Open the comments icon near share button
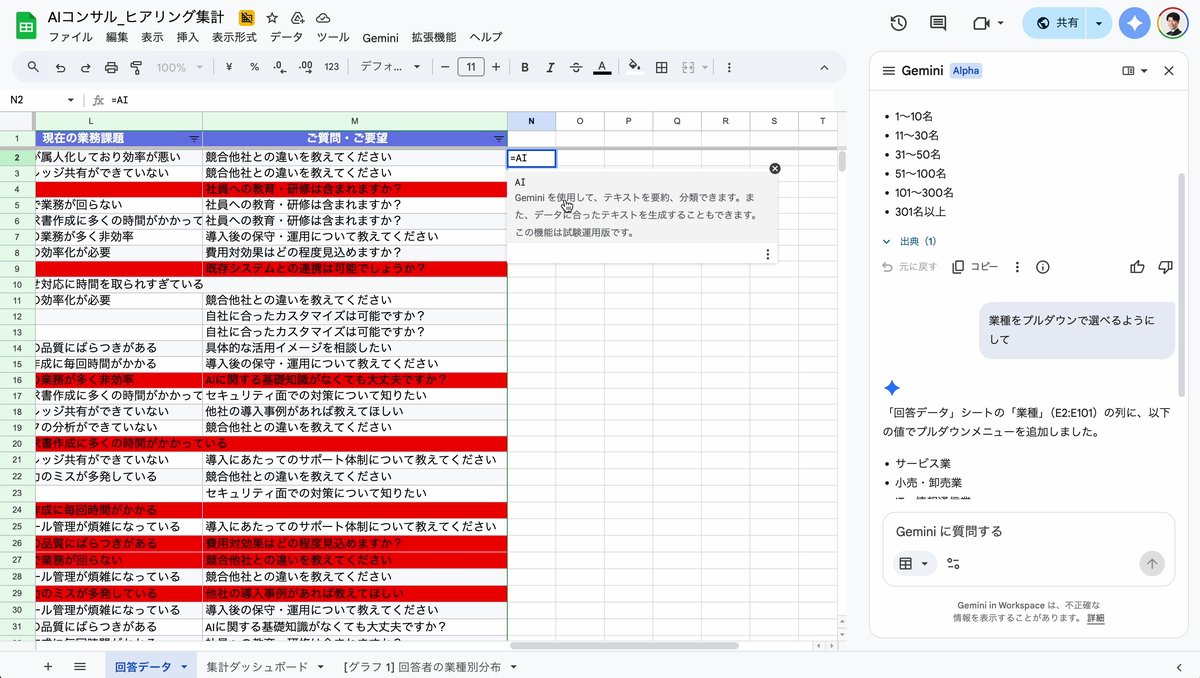1200x678 pixels. [937, 22]
